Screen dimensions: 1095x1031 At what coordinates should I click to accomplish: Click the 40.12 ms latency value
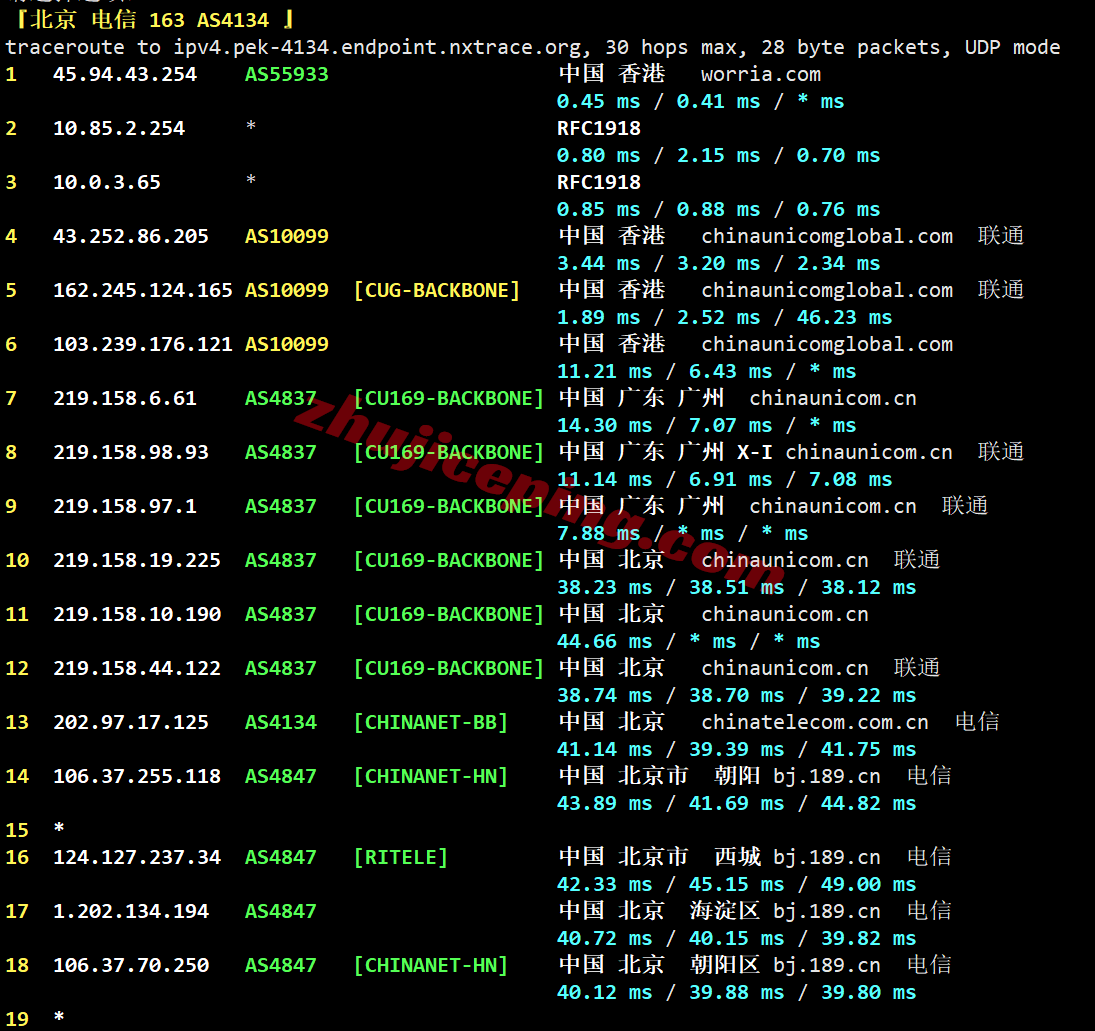(604, 992)
